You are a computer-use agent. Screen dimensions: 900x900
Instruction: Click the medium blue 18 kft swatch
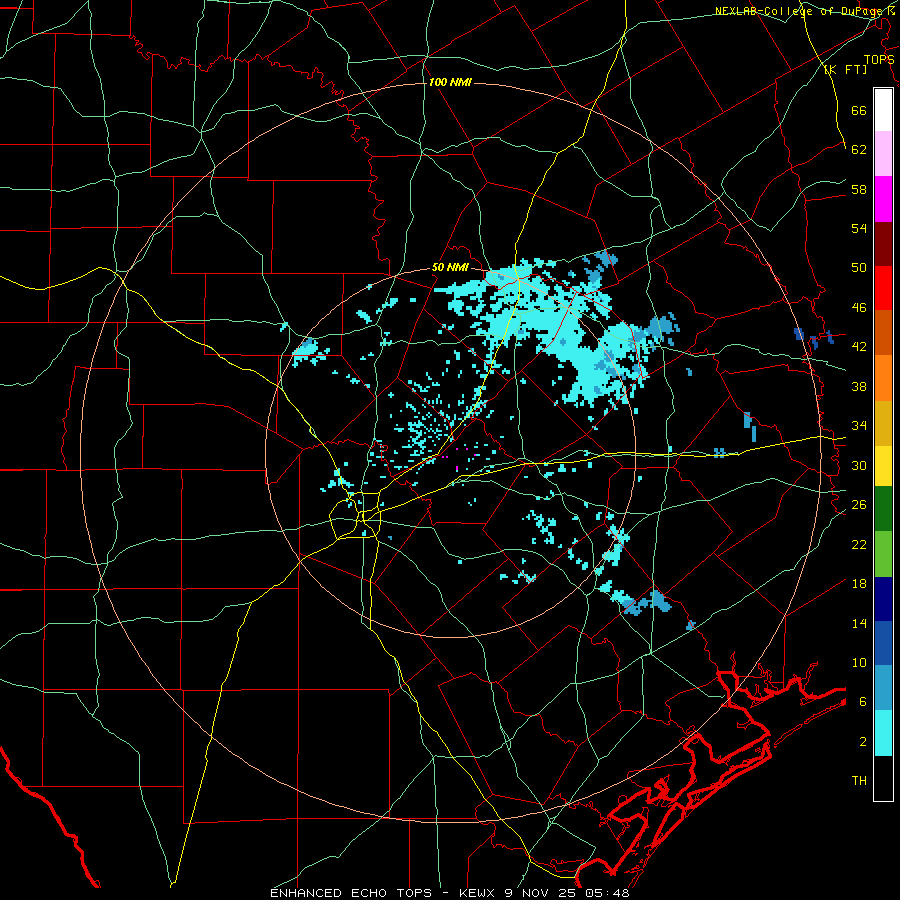[883, 643]
